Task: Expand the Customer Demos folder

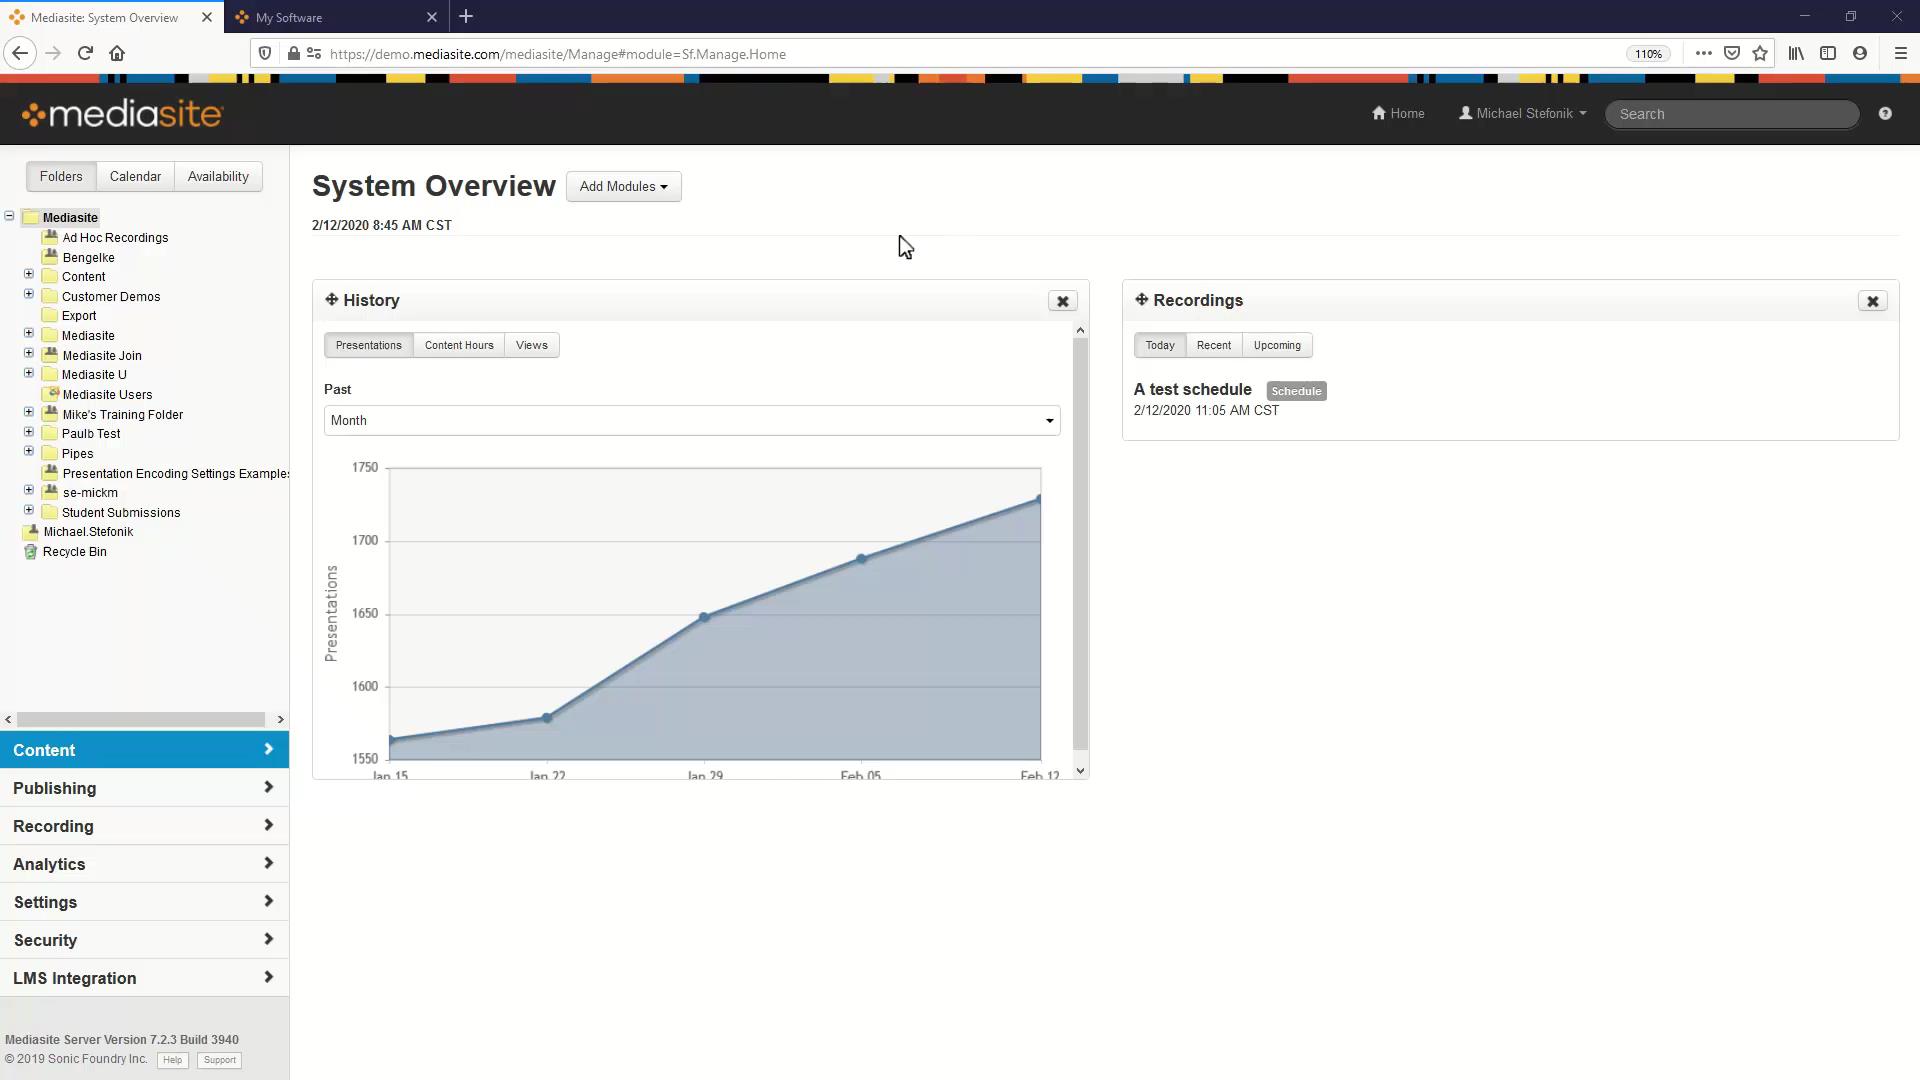Action: tap(29, 295)
